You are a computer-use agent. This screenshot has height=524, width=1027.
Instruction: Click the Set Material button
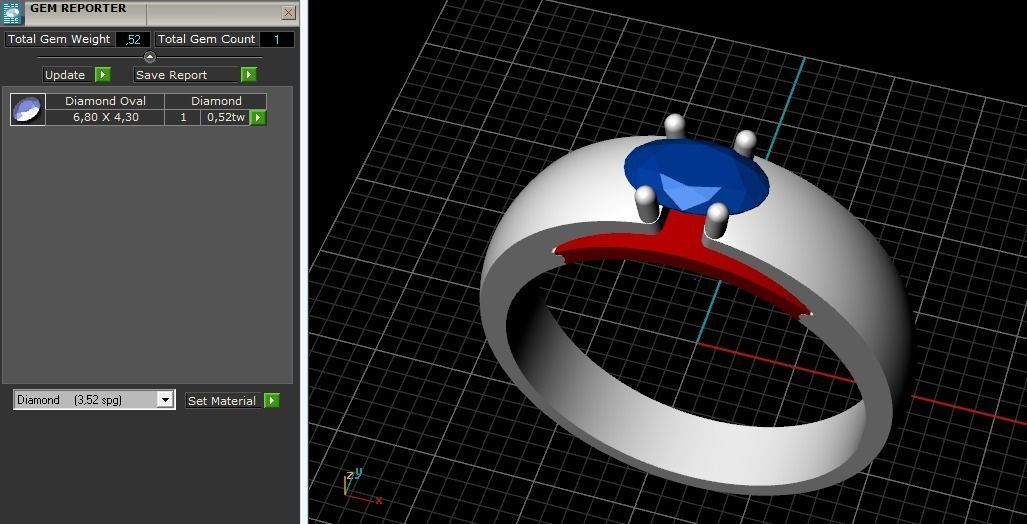tap(221, 401)
